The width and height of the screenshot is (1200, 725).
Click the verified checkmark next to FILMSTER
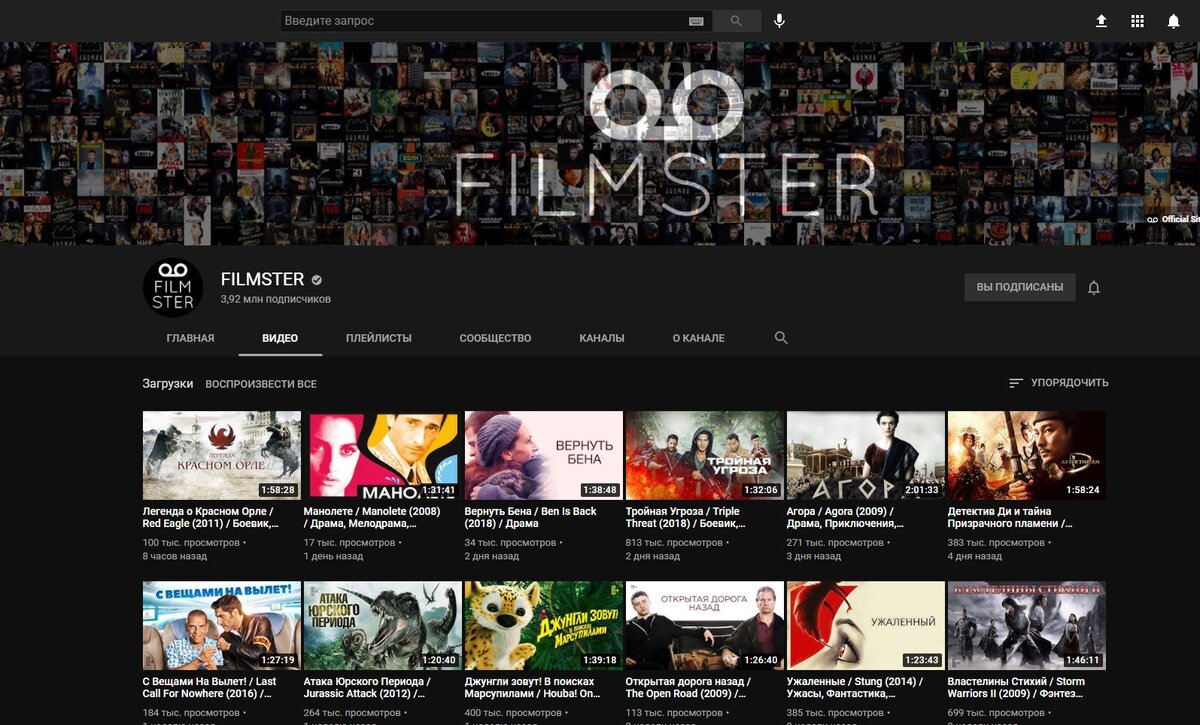(316, 280)
